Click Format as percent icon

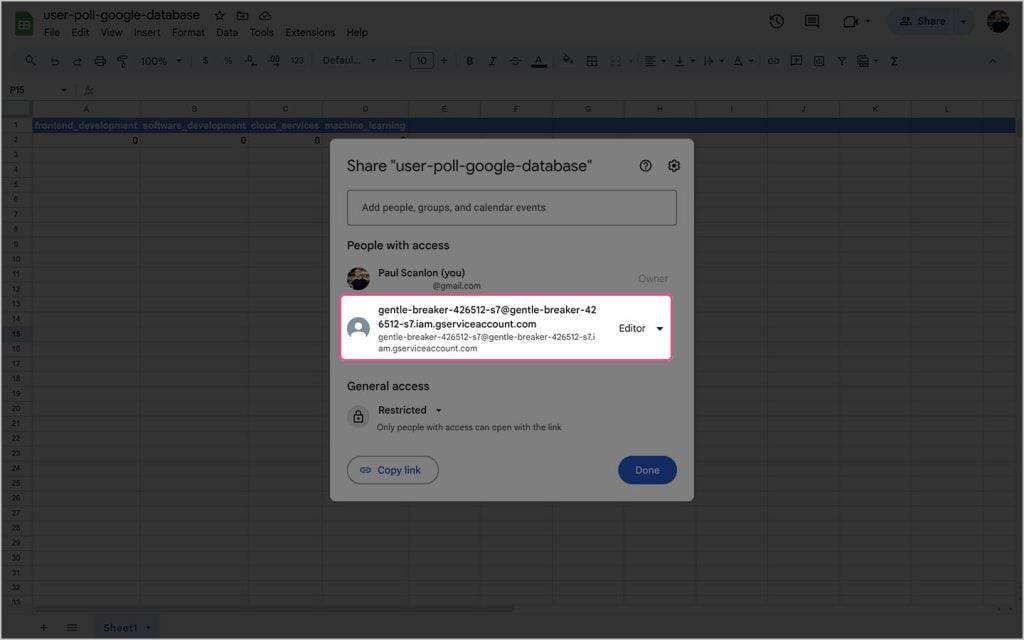pos(228,61)
